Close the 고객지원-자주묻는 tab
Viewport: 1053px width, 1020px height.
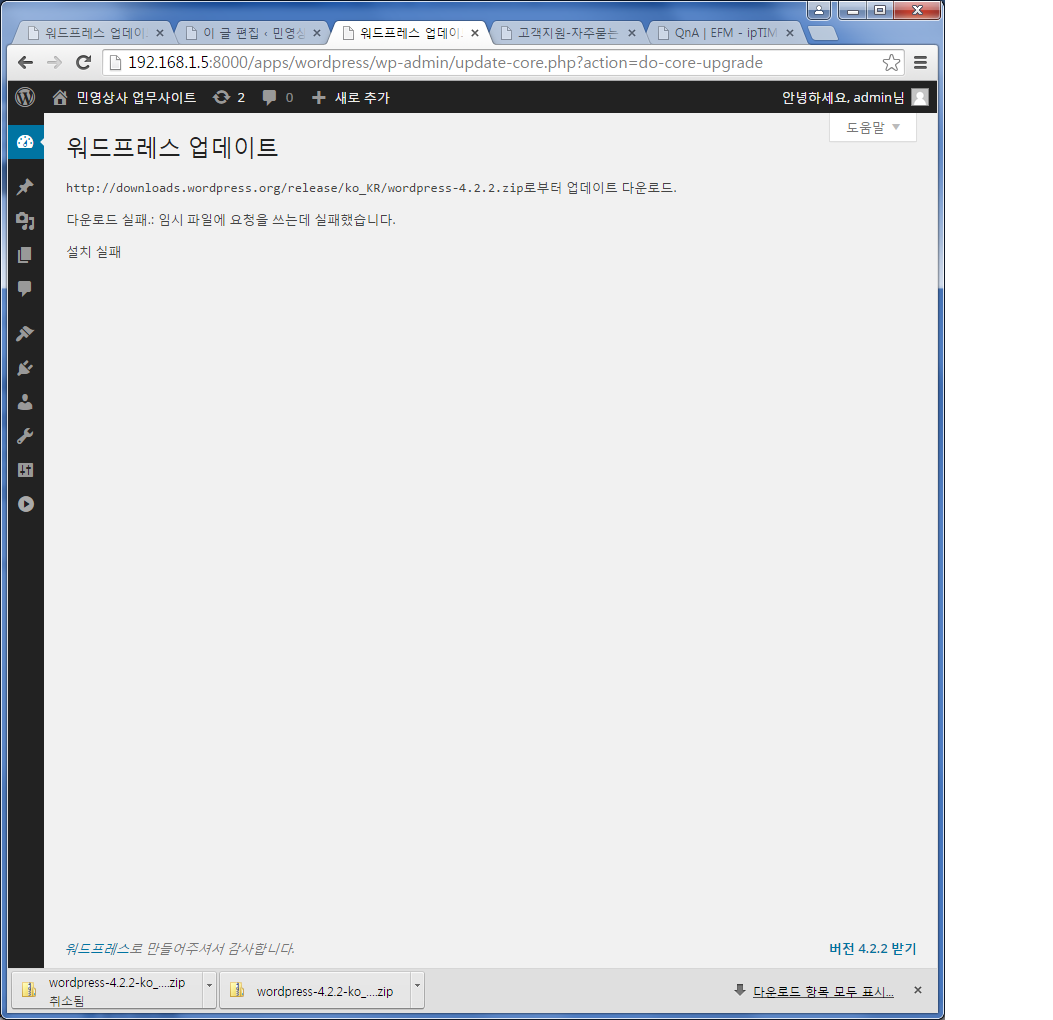(x=632, y=33)
